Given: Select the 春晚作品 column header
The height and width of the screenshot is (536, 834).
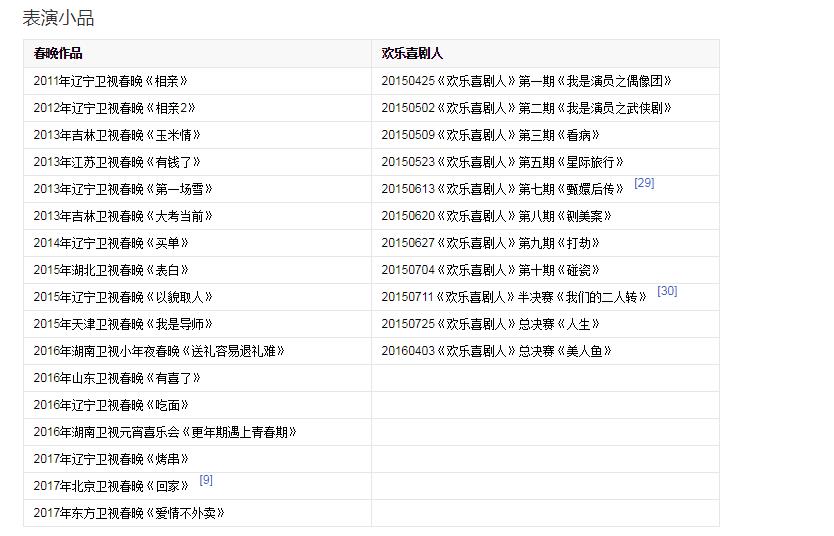Looking at the screenshot, I should coord(58,54).
